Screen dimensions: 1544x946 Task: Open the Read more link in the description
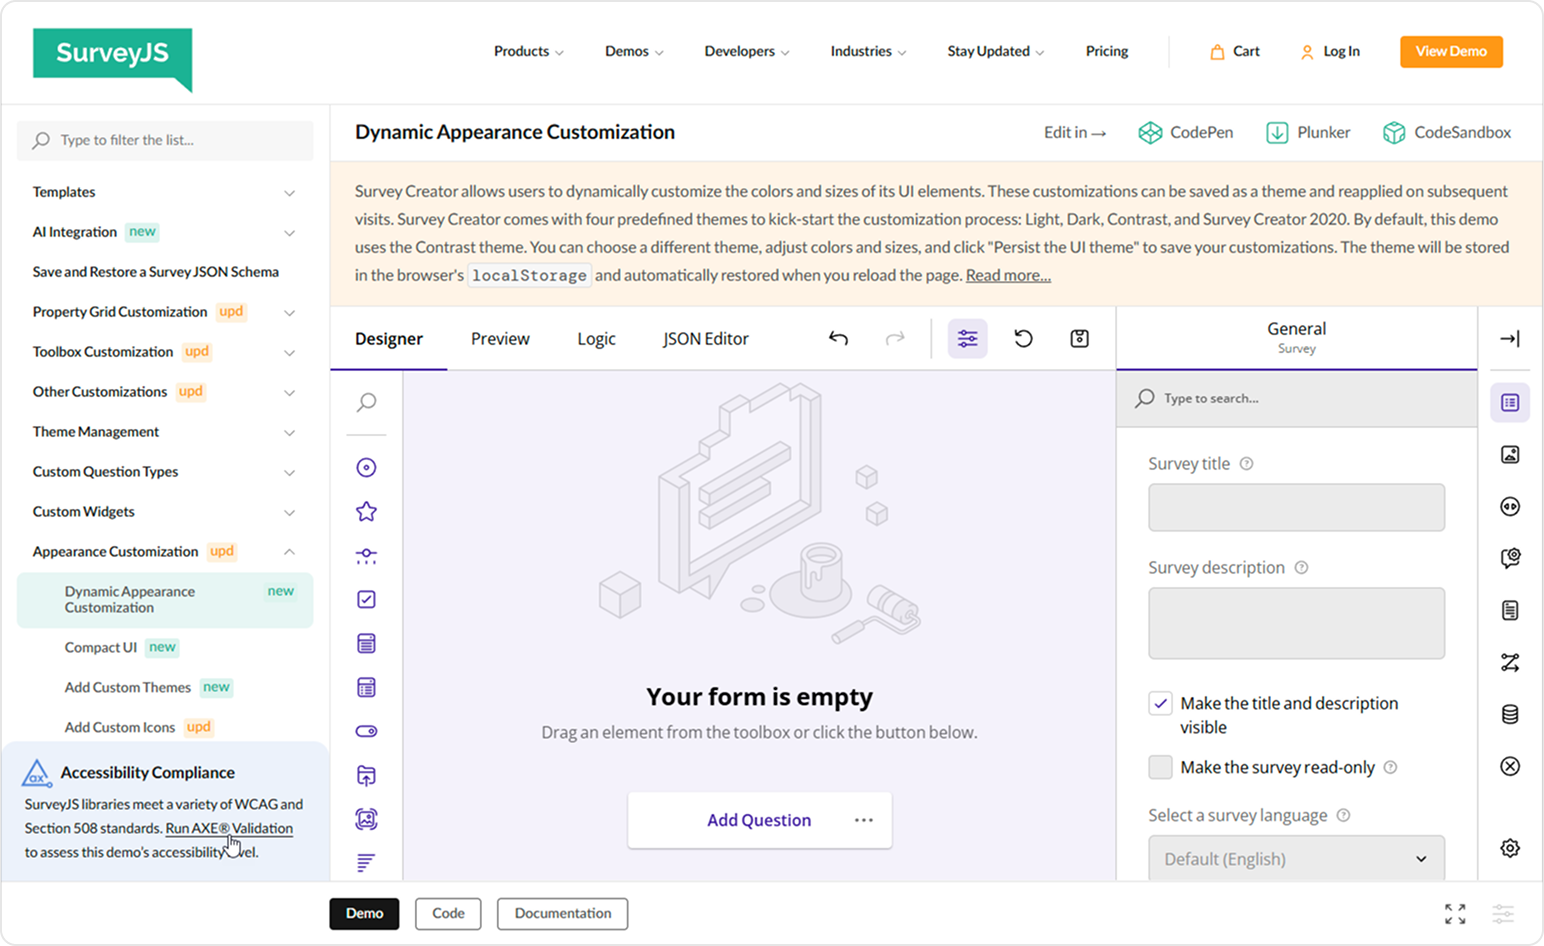coord(1007,275)
